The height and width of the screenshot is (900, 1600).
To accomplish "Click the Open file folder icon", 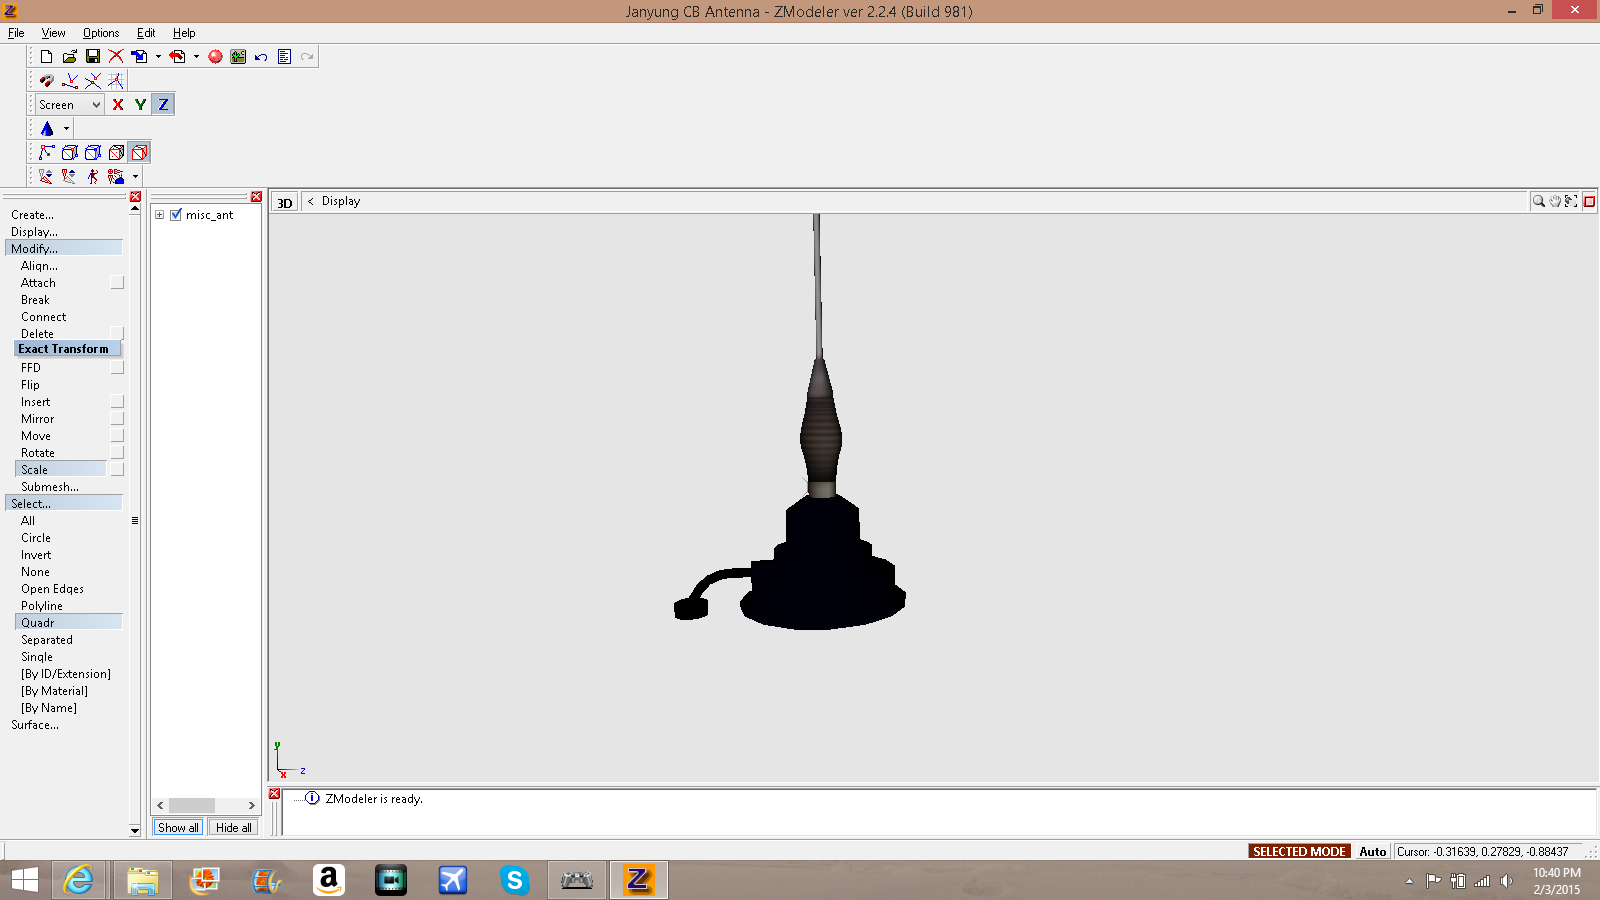I will coord(69,57).
